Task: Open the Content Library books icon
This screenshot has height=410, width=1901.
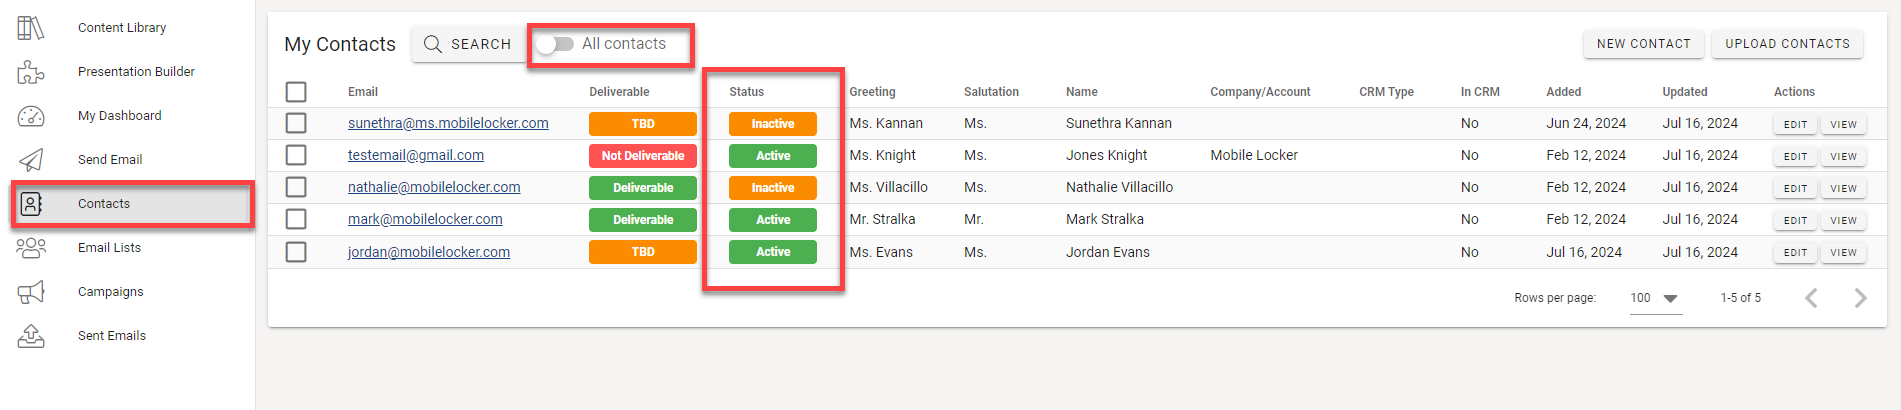Action: 31,28
